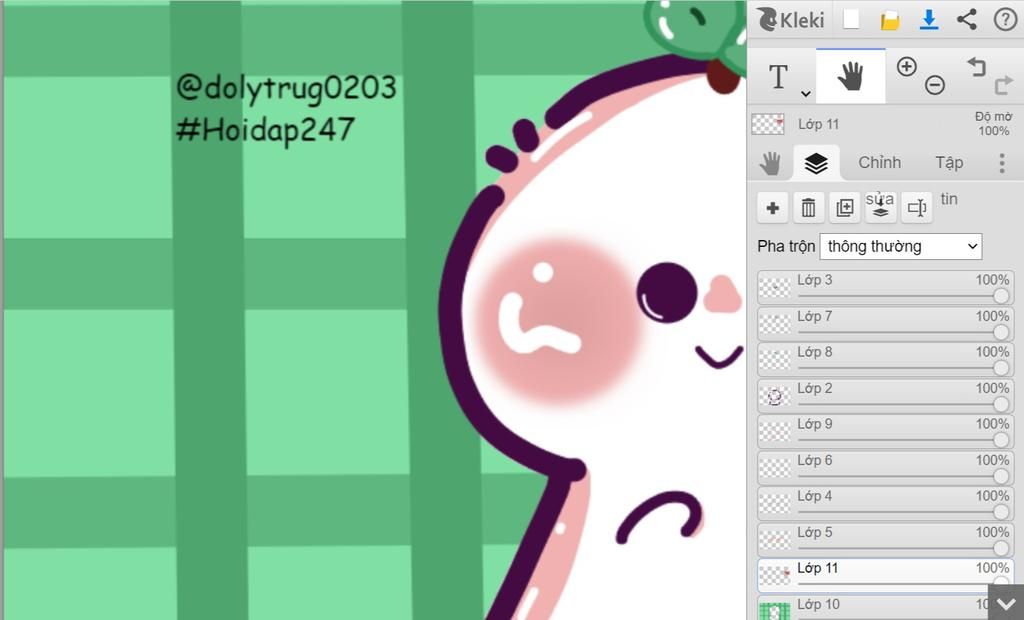Zoom in with the plus magnifier
This screenshot has height=620, width=1024.
tap(906, 67)
